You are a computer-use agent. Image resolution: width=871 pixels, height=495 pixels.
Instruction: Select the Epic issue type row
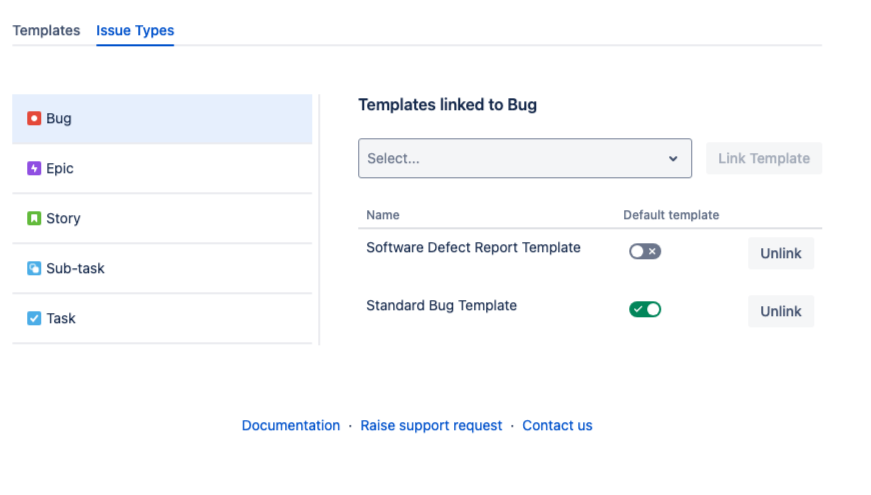point(162,168)
